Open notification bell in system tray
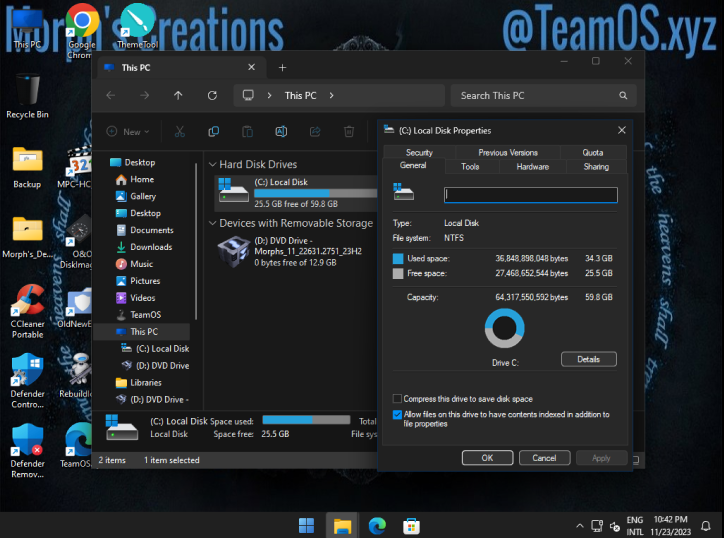 pos(706,526)
